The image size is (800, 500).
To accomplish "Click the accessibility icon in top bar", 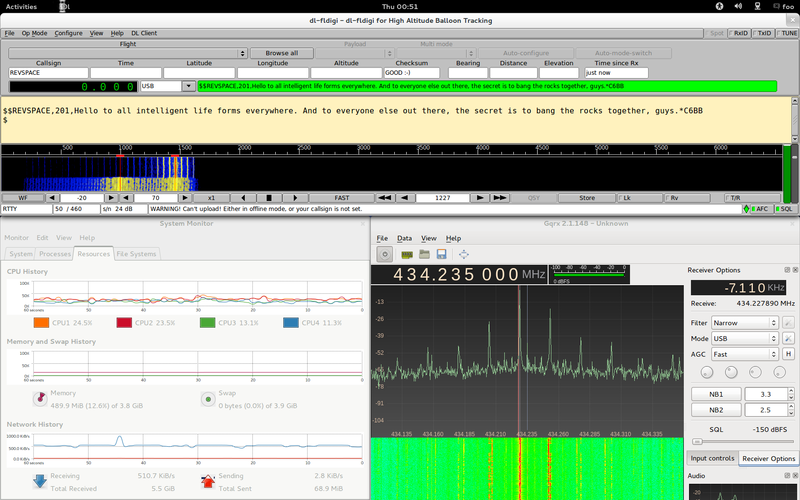I will pyautogui.click(x=719, y=6).
